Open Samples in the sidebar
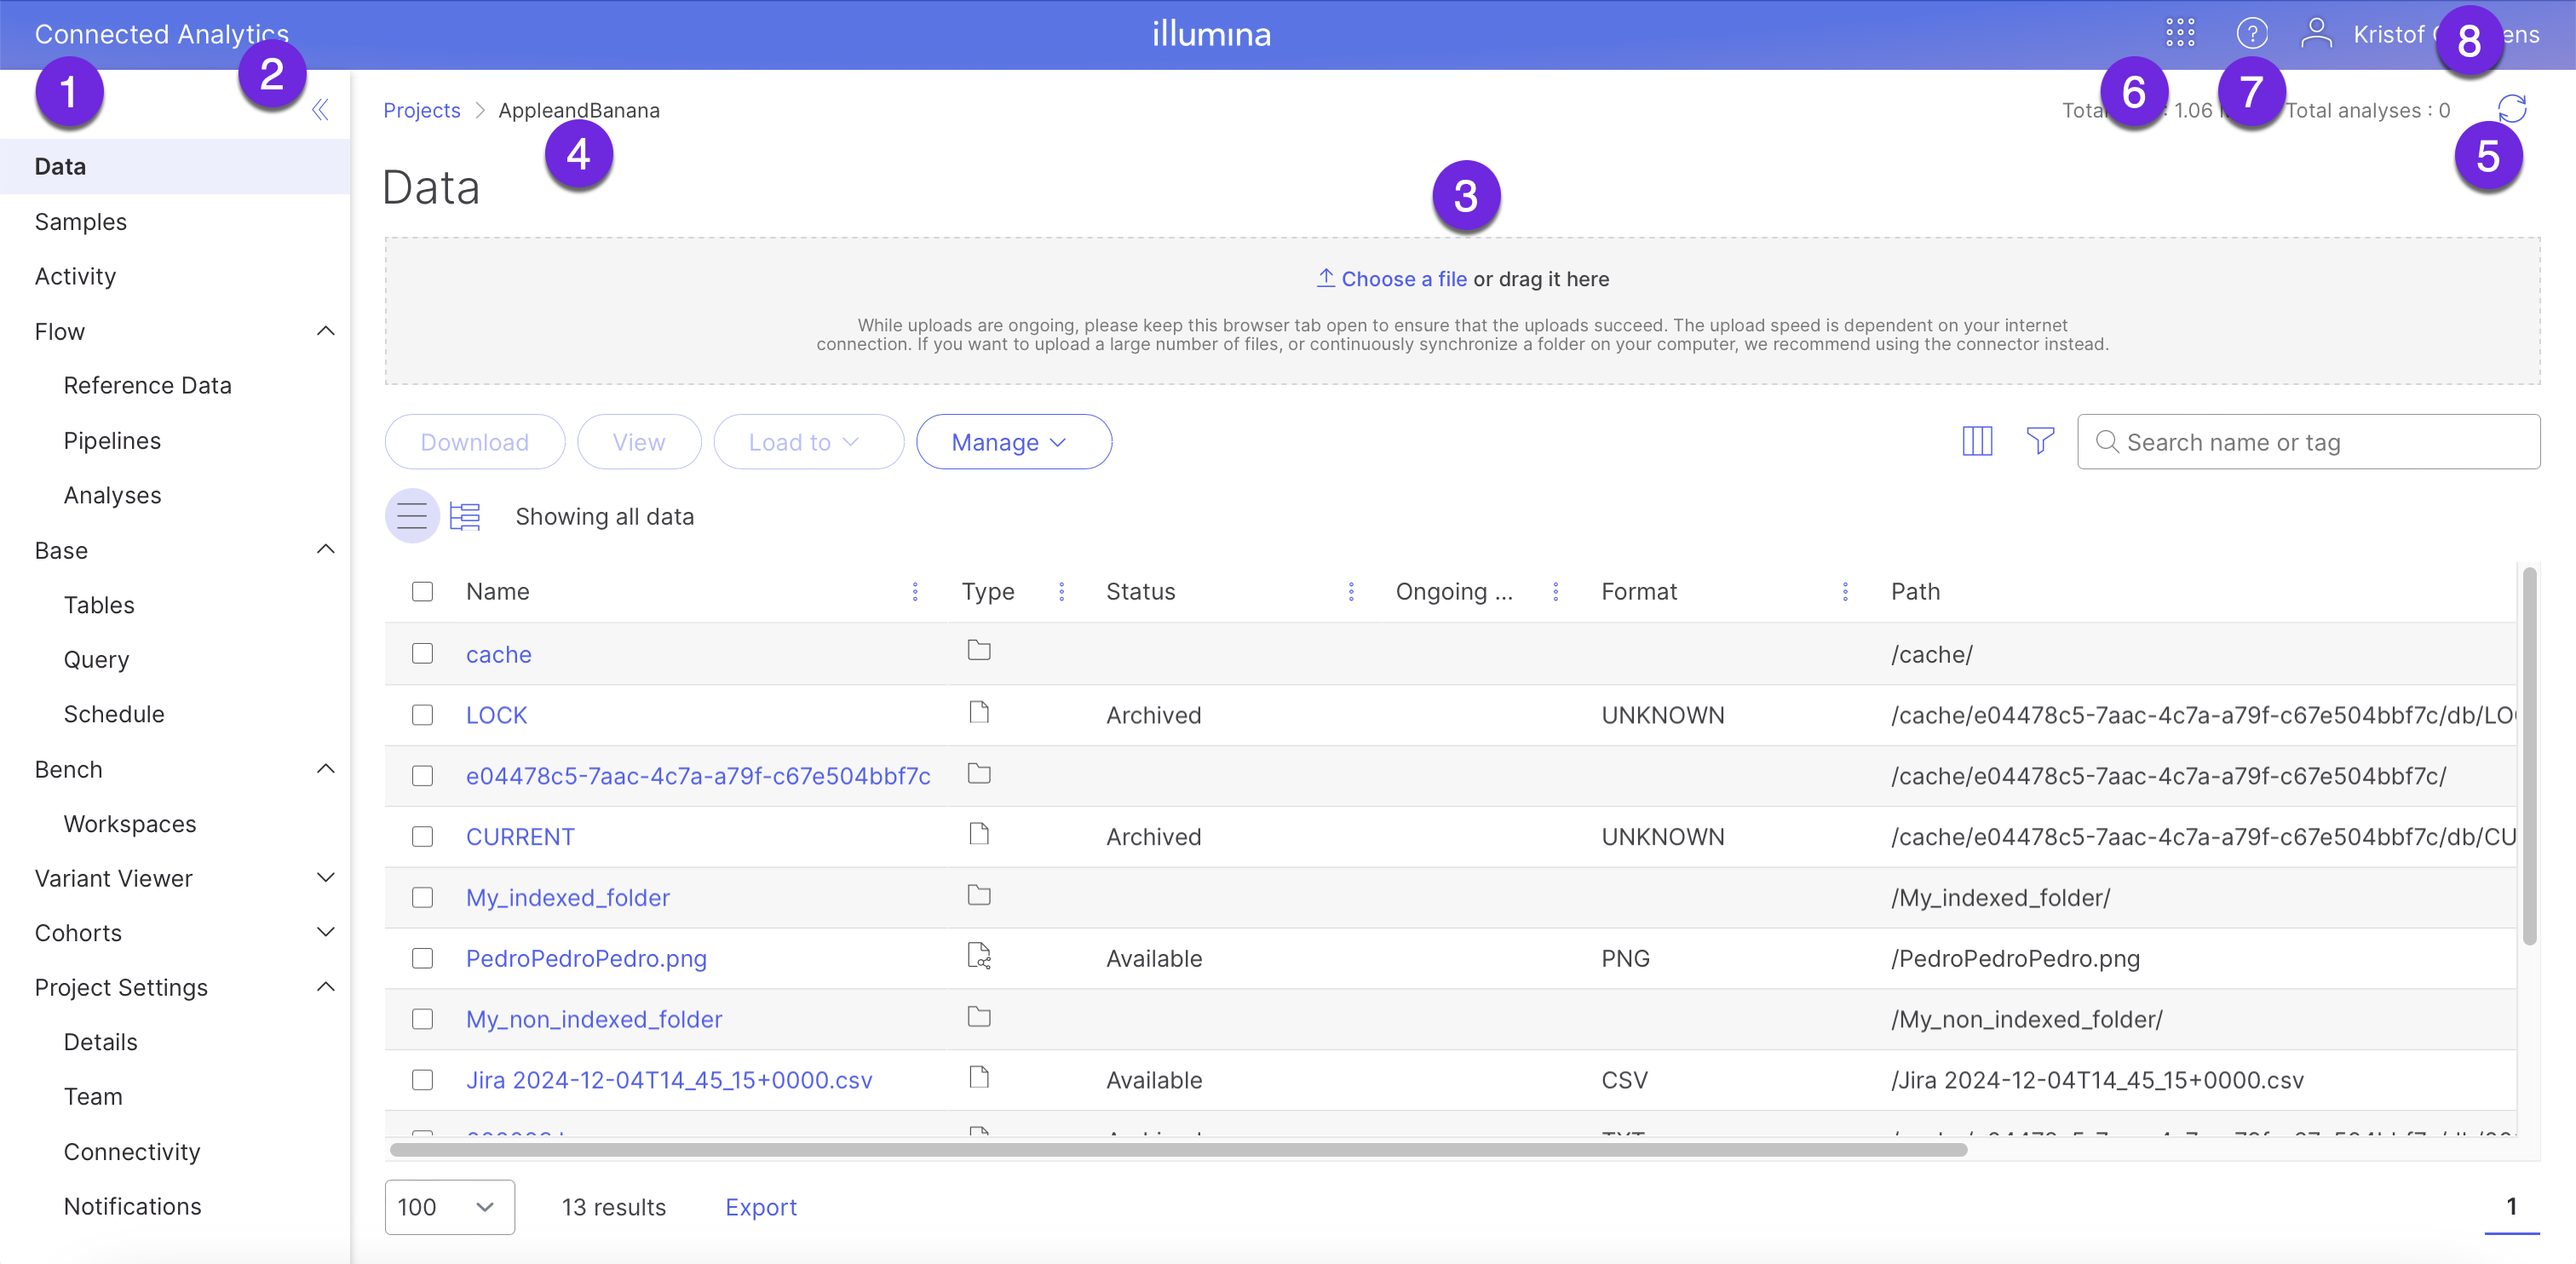 [81, 221]
